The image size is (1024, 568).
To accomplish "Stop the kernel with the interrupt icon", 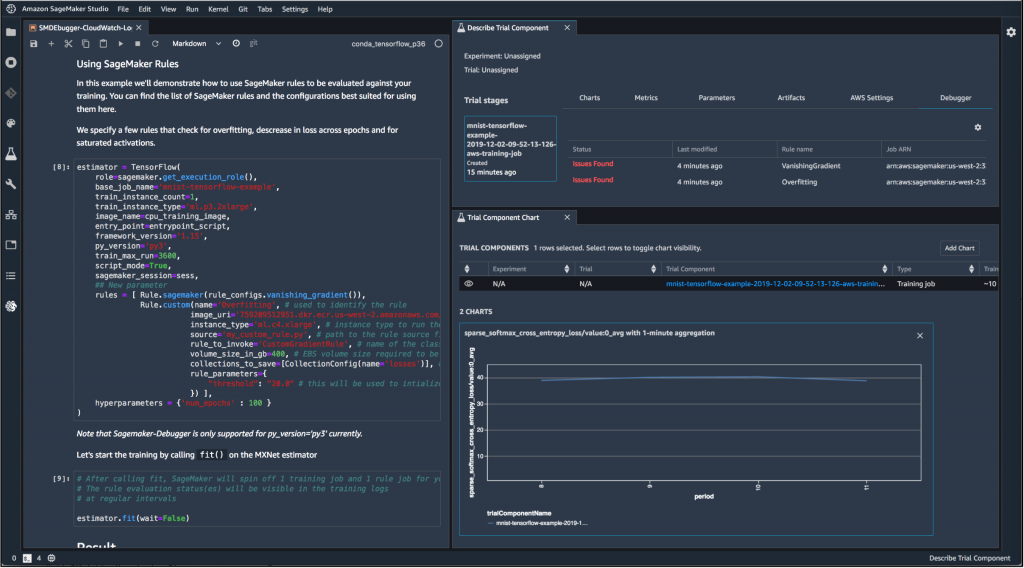I will tap(138, 44).
